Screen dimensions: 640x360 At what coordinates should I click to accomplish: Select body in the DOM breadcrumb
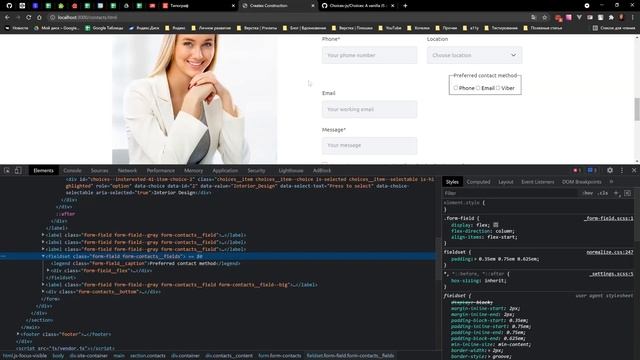tap(58, 356)
